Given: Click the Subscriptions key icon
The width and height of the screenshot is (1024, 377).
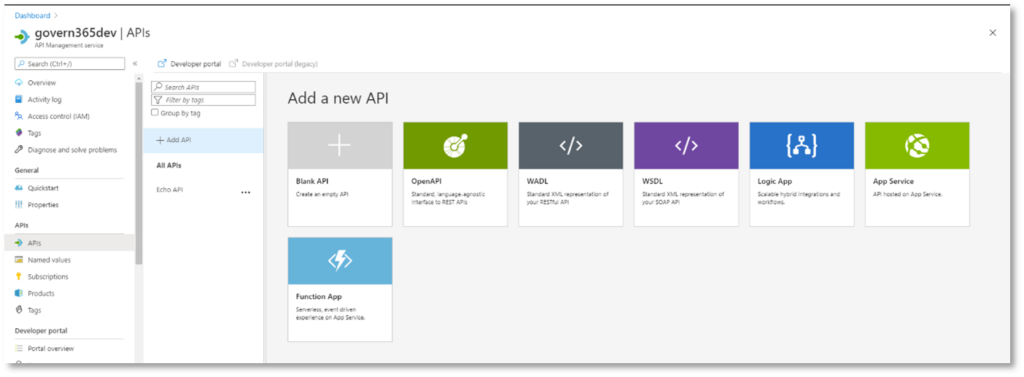Looking at the screenshot, I should tap(19, 276).
